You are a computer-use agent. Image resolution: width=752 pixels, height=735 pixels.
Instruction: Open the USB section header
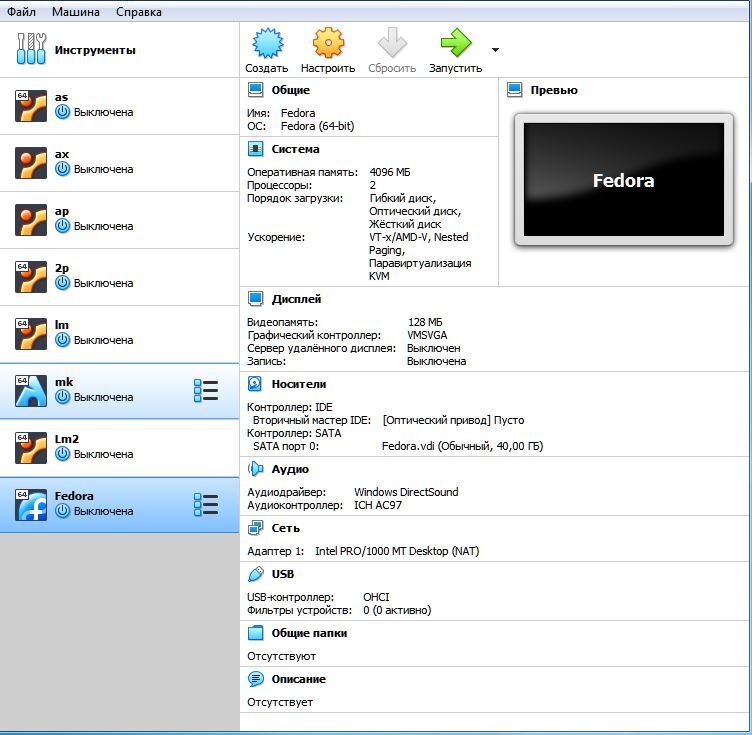tap(282, 574)
